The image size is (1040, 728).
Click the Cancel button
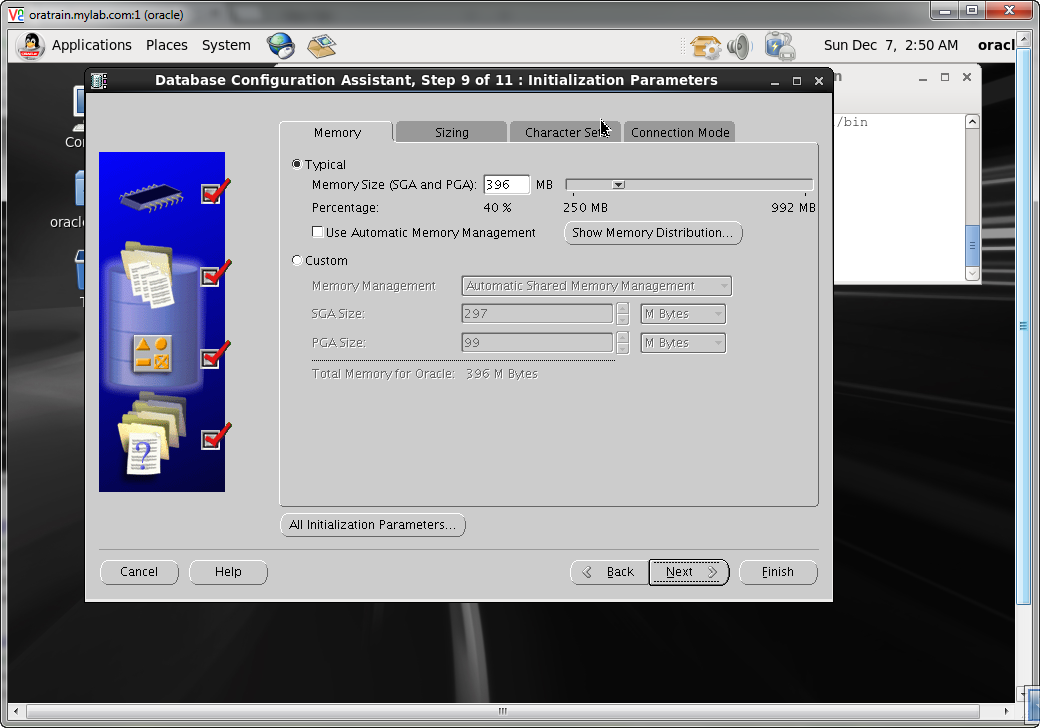coord(139,572)
